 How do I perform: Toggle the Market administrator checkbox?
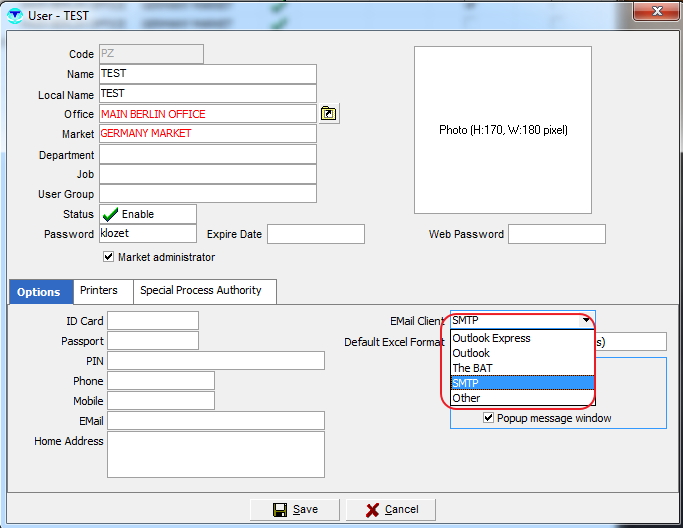[x=109, y=257]
